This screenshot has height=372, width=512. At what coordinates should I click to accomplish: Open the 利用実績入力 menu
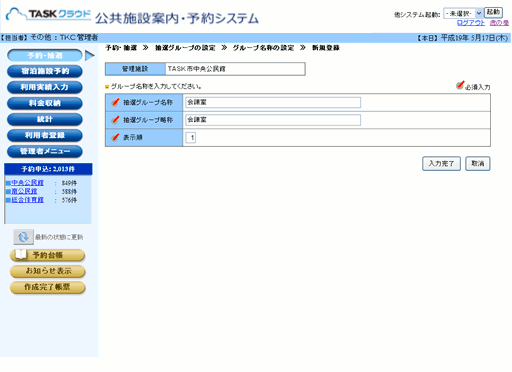tap(45, 87)
